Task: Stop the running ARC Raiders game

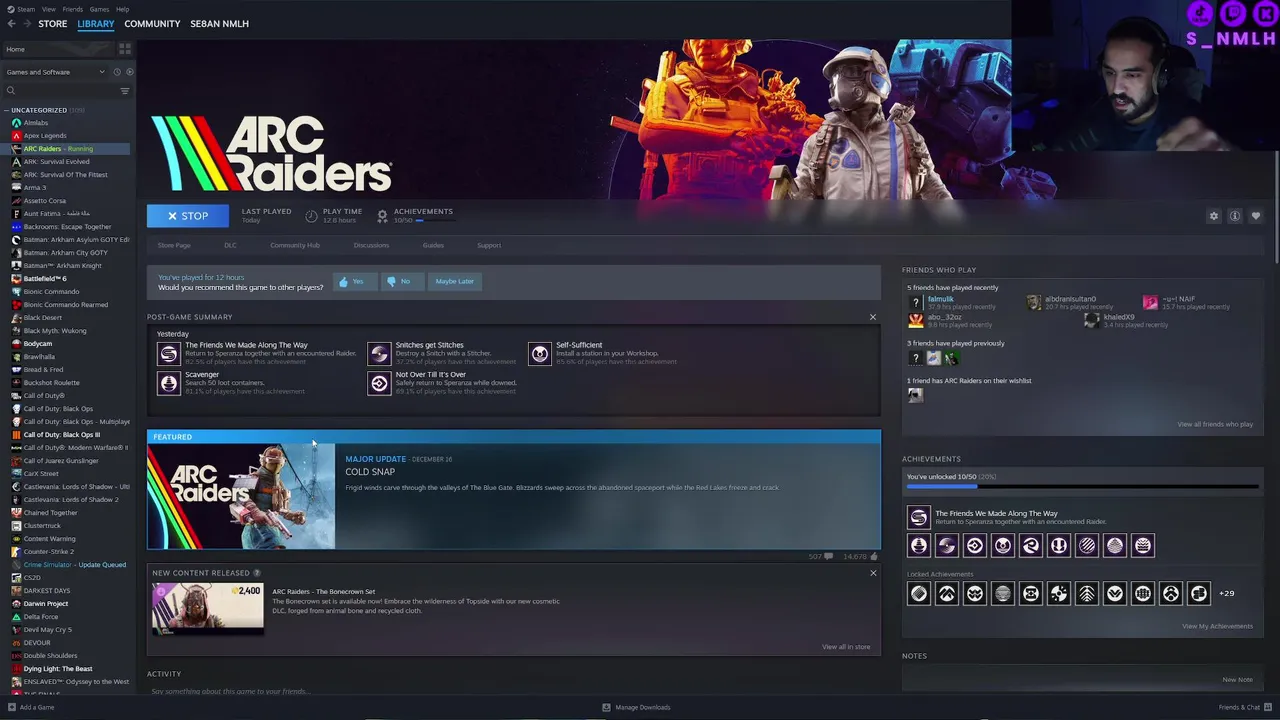Action: (188, 216)
